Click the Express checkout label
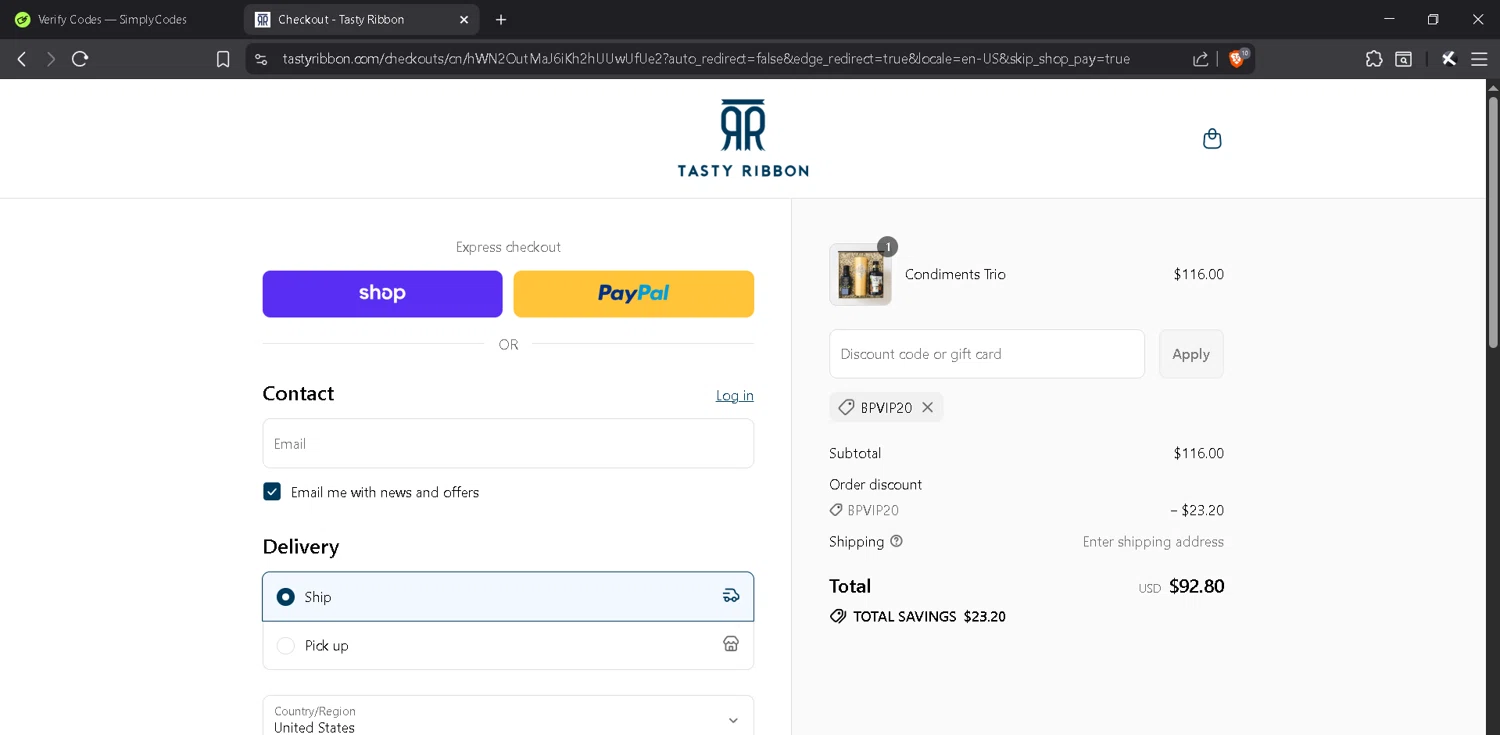 click(x=508, y=247)
